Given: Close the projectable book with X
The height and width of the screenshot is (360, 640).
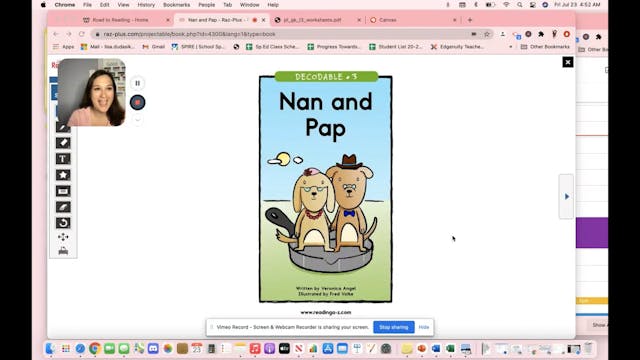Looking at the screenshot, I should [x=568, y=62].
